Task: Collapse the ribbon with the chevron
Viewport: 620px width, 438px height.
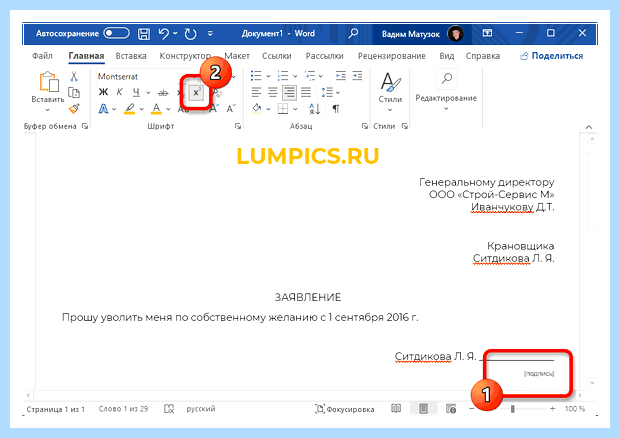Action: (x=589, y=127)
